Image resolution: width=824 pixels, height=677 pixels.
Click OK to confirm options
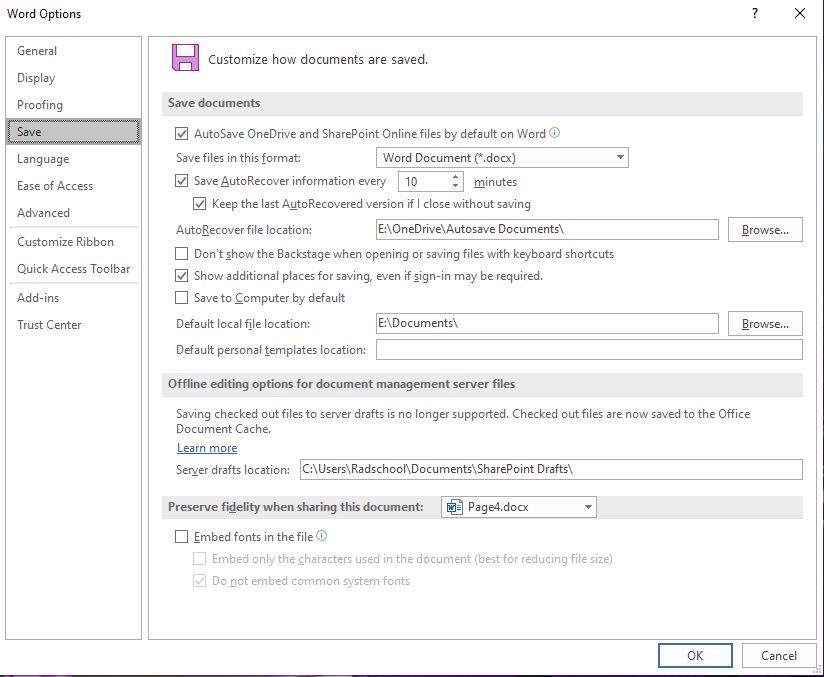tap(695, 655)
